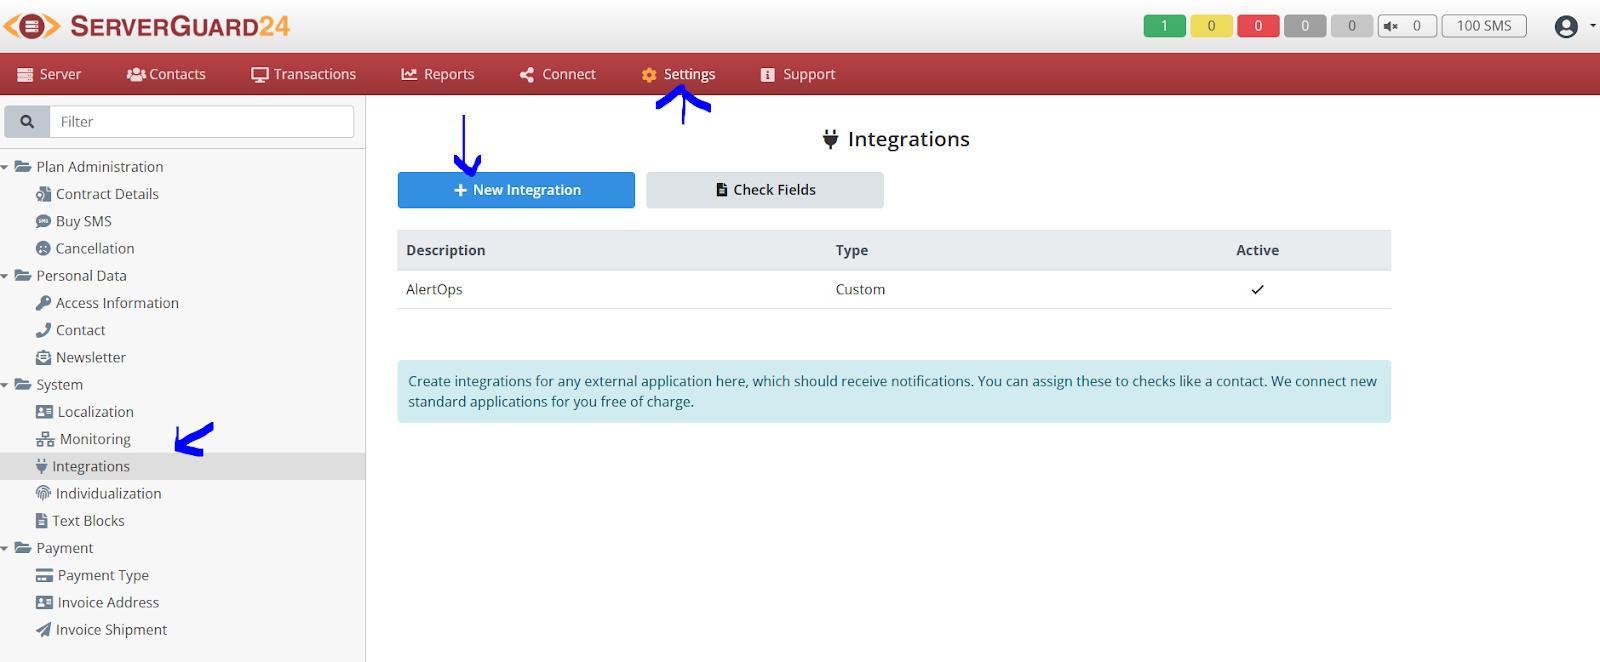
Task: Open Access Information key icon item
Action: click(43, 303)
